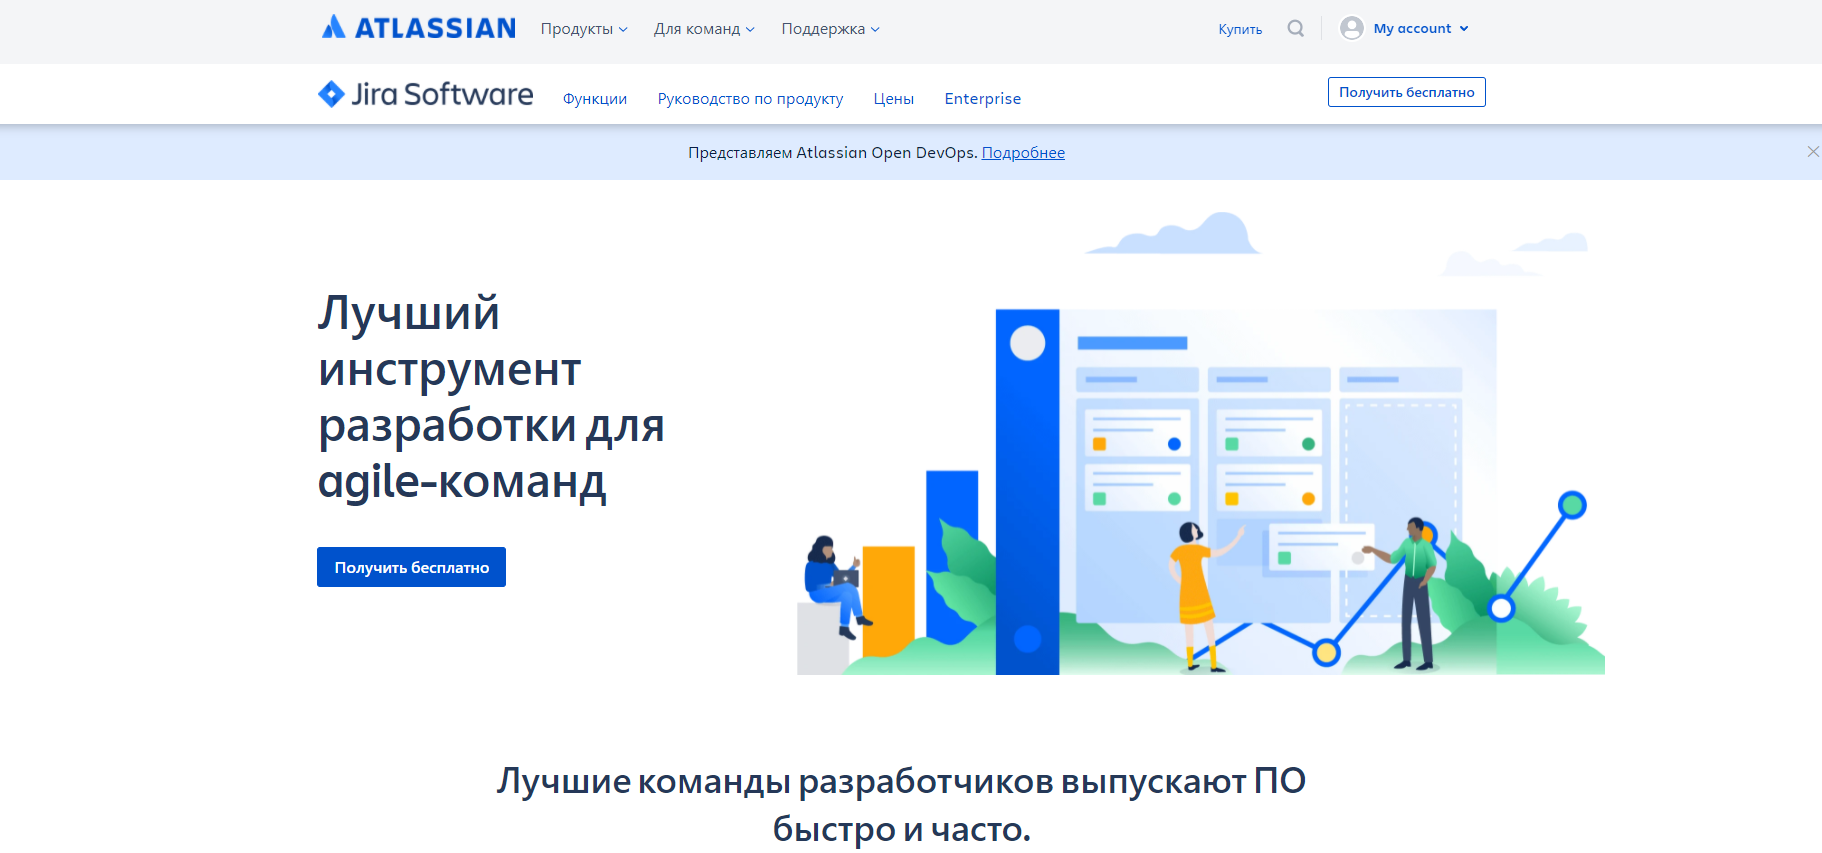Click the Jira Software product name text

click(442, 94)
